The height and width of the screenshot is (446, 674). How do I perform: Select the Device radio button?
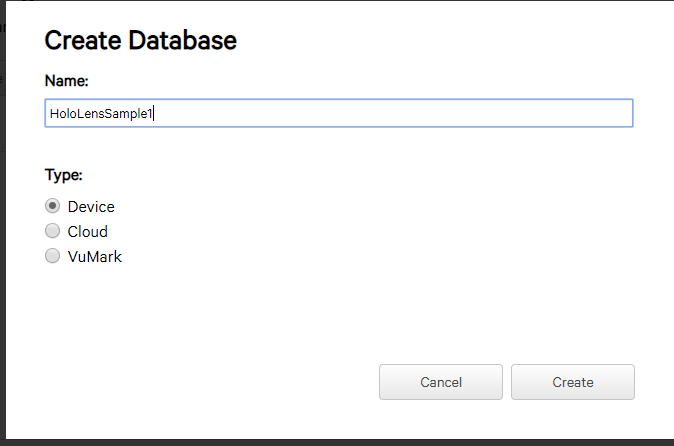(52, 207)
